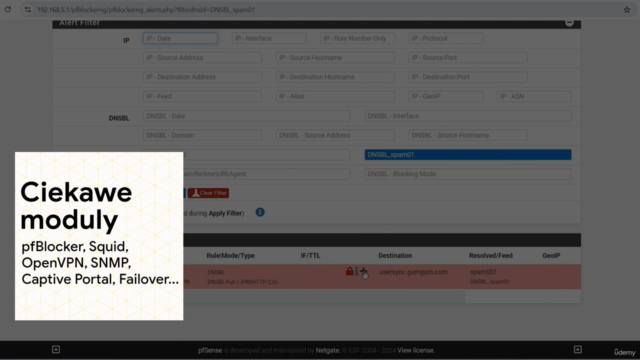
Task: Focus the DNSBL - Source Hostname field
Action: (x=468, y=135)
